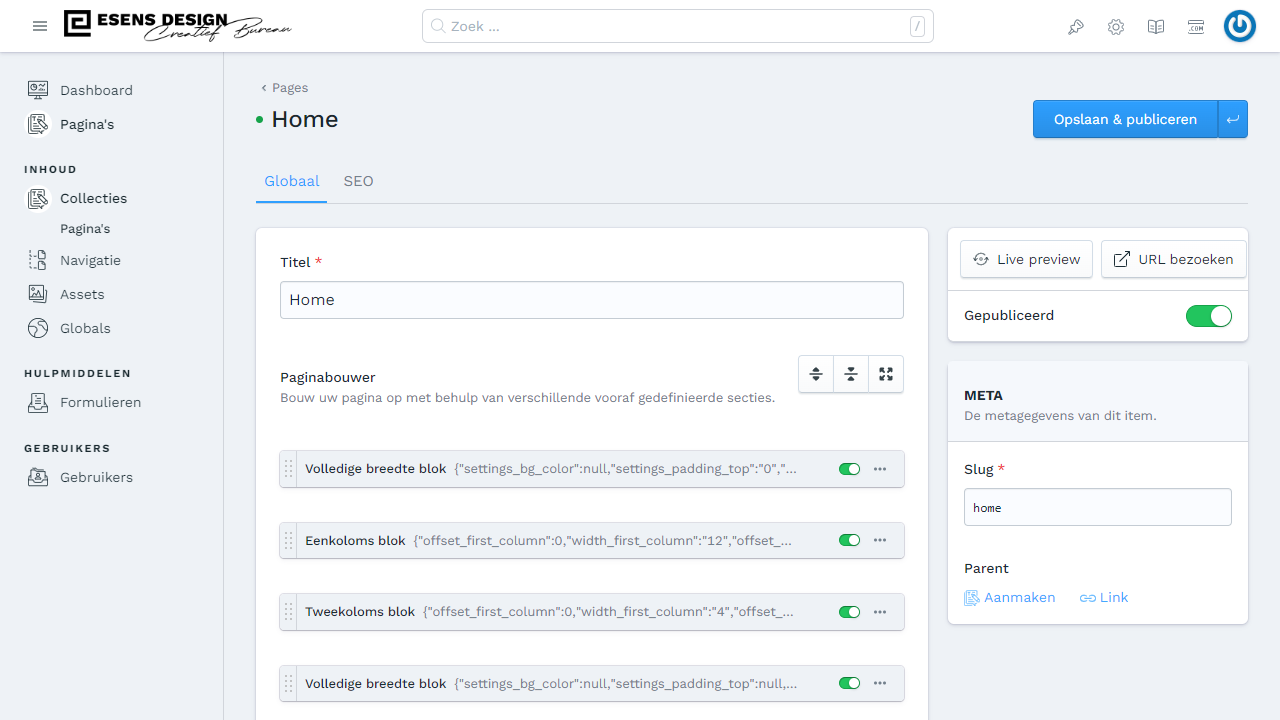Expand all sets in Paginabouwer
This screenshot has width=1280, height=720.
(816, 374)
